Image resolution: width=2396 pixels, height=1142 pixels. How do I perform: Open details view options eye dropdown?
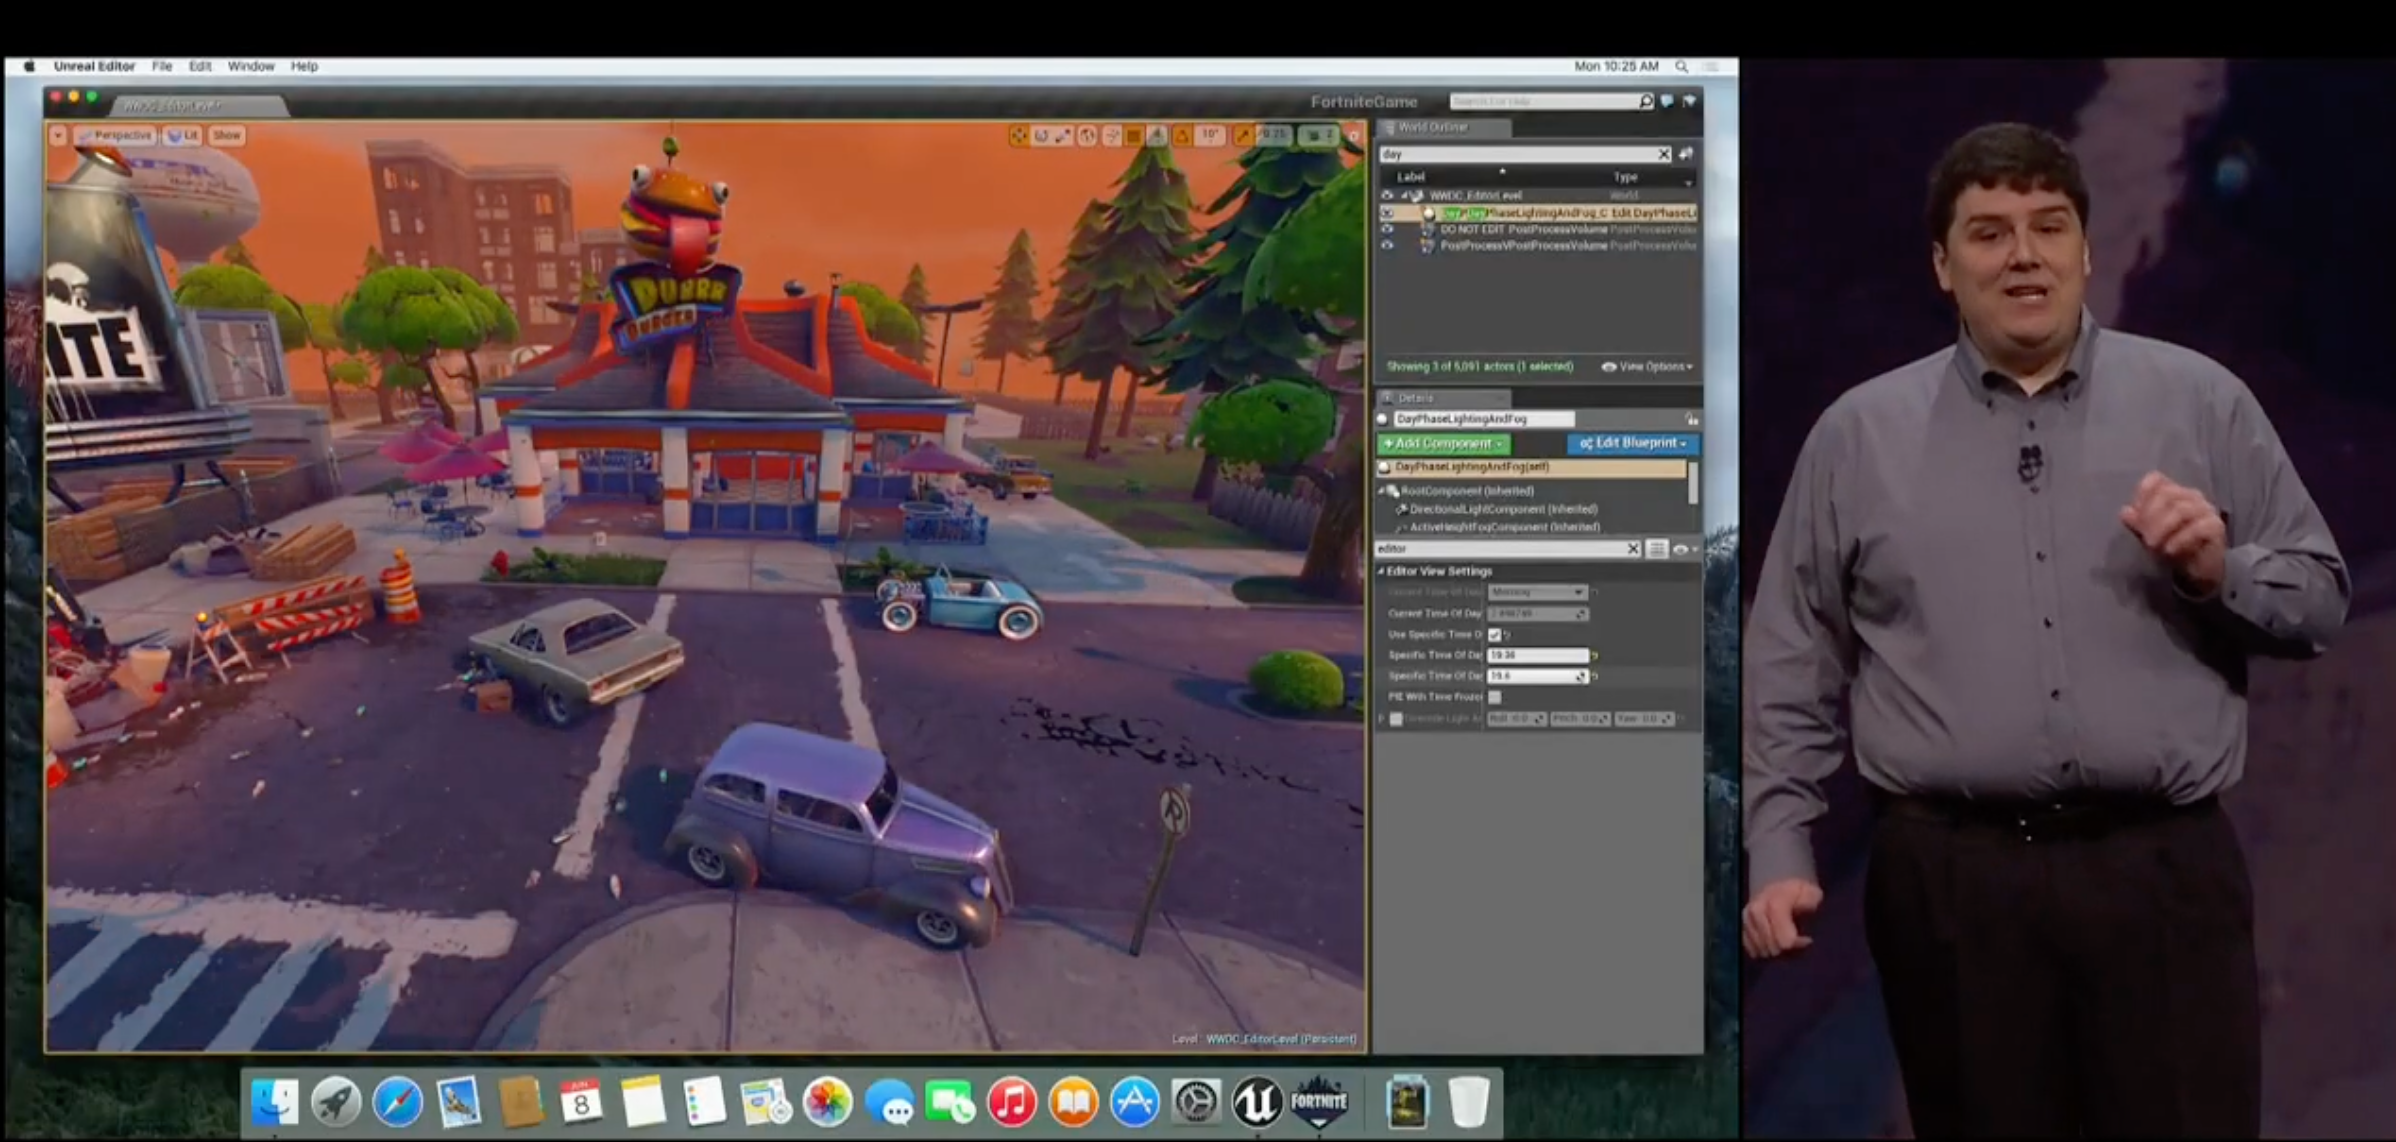tap(1686, 549)
